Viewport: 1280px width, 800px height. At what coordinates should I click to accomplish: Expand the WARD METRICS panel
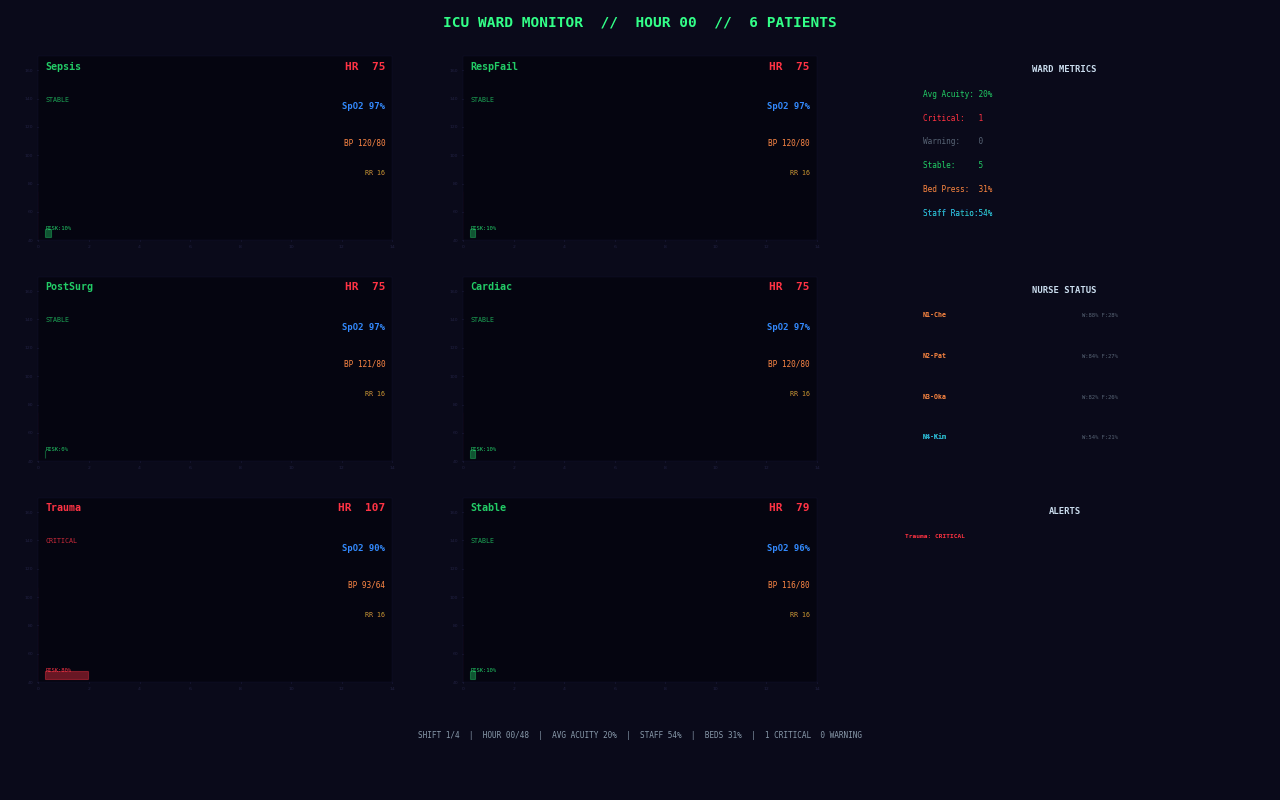pos(1063,68)
